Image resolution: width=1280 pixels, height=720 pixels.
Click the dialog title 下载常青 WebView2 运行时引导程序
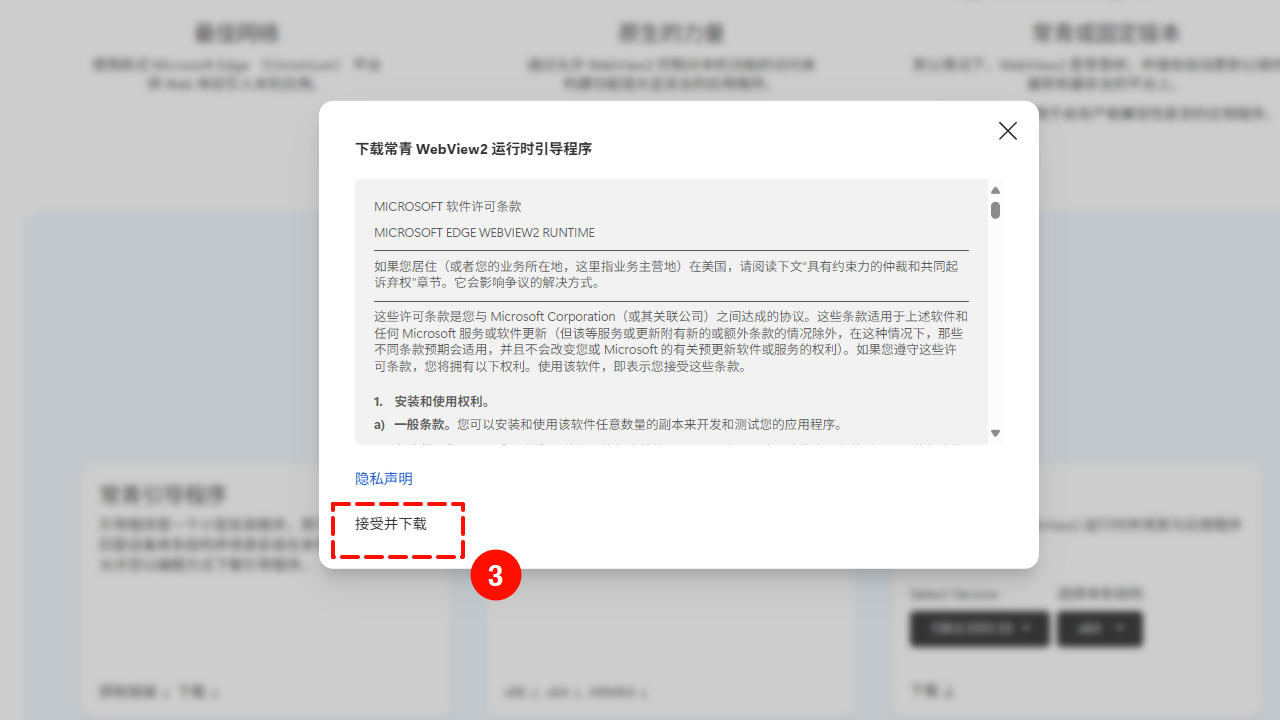(x=474, y=149)
